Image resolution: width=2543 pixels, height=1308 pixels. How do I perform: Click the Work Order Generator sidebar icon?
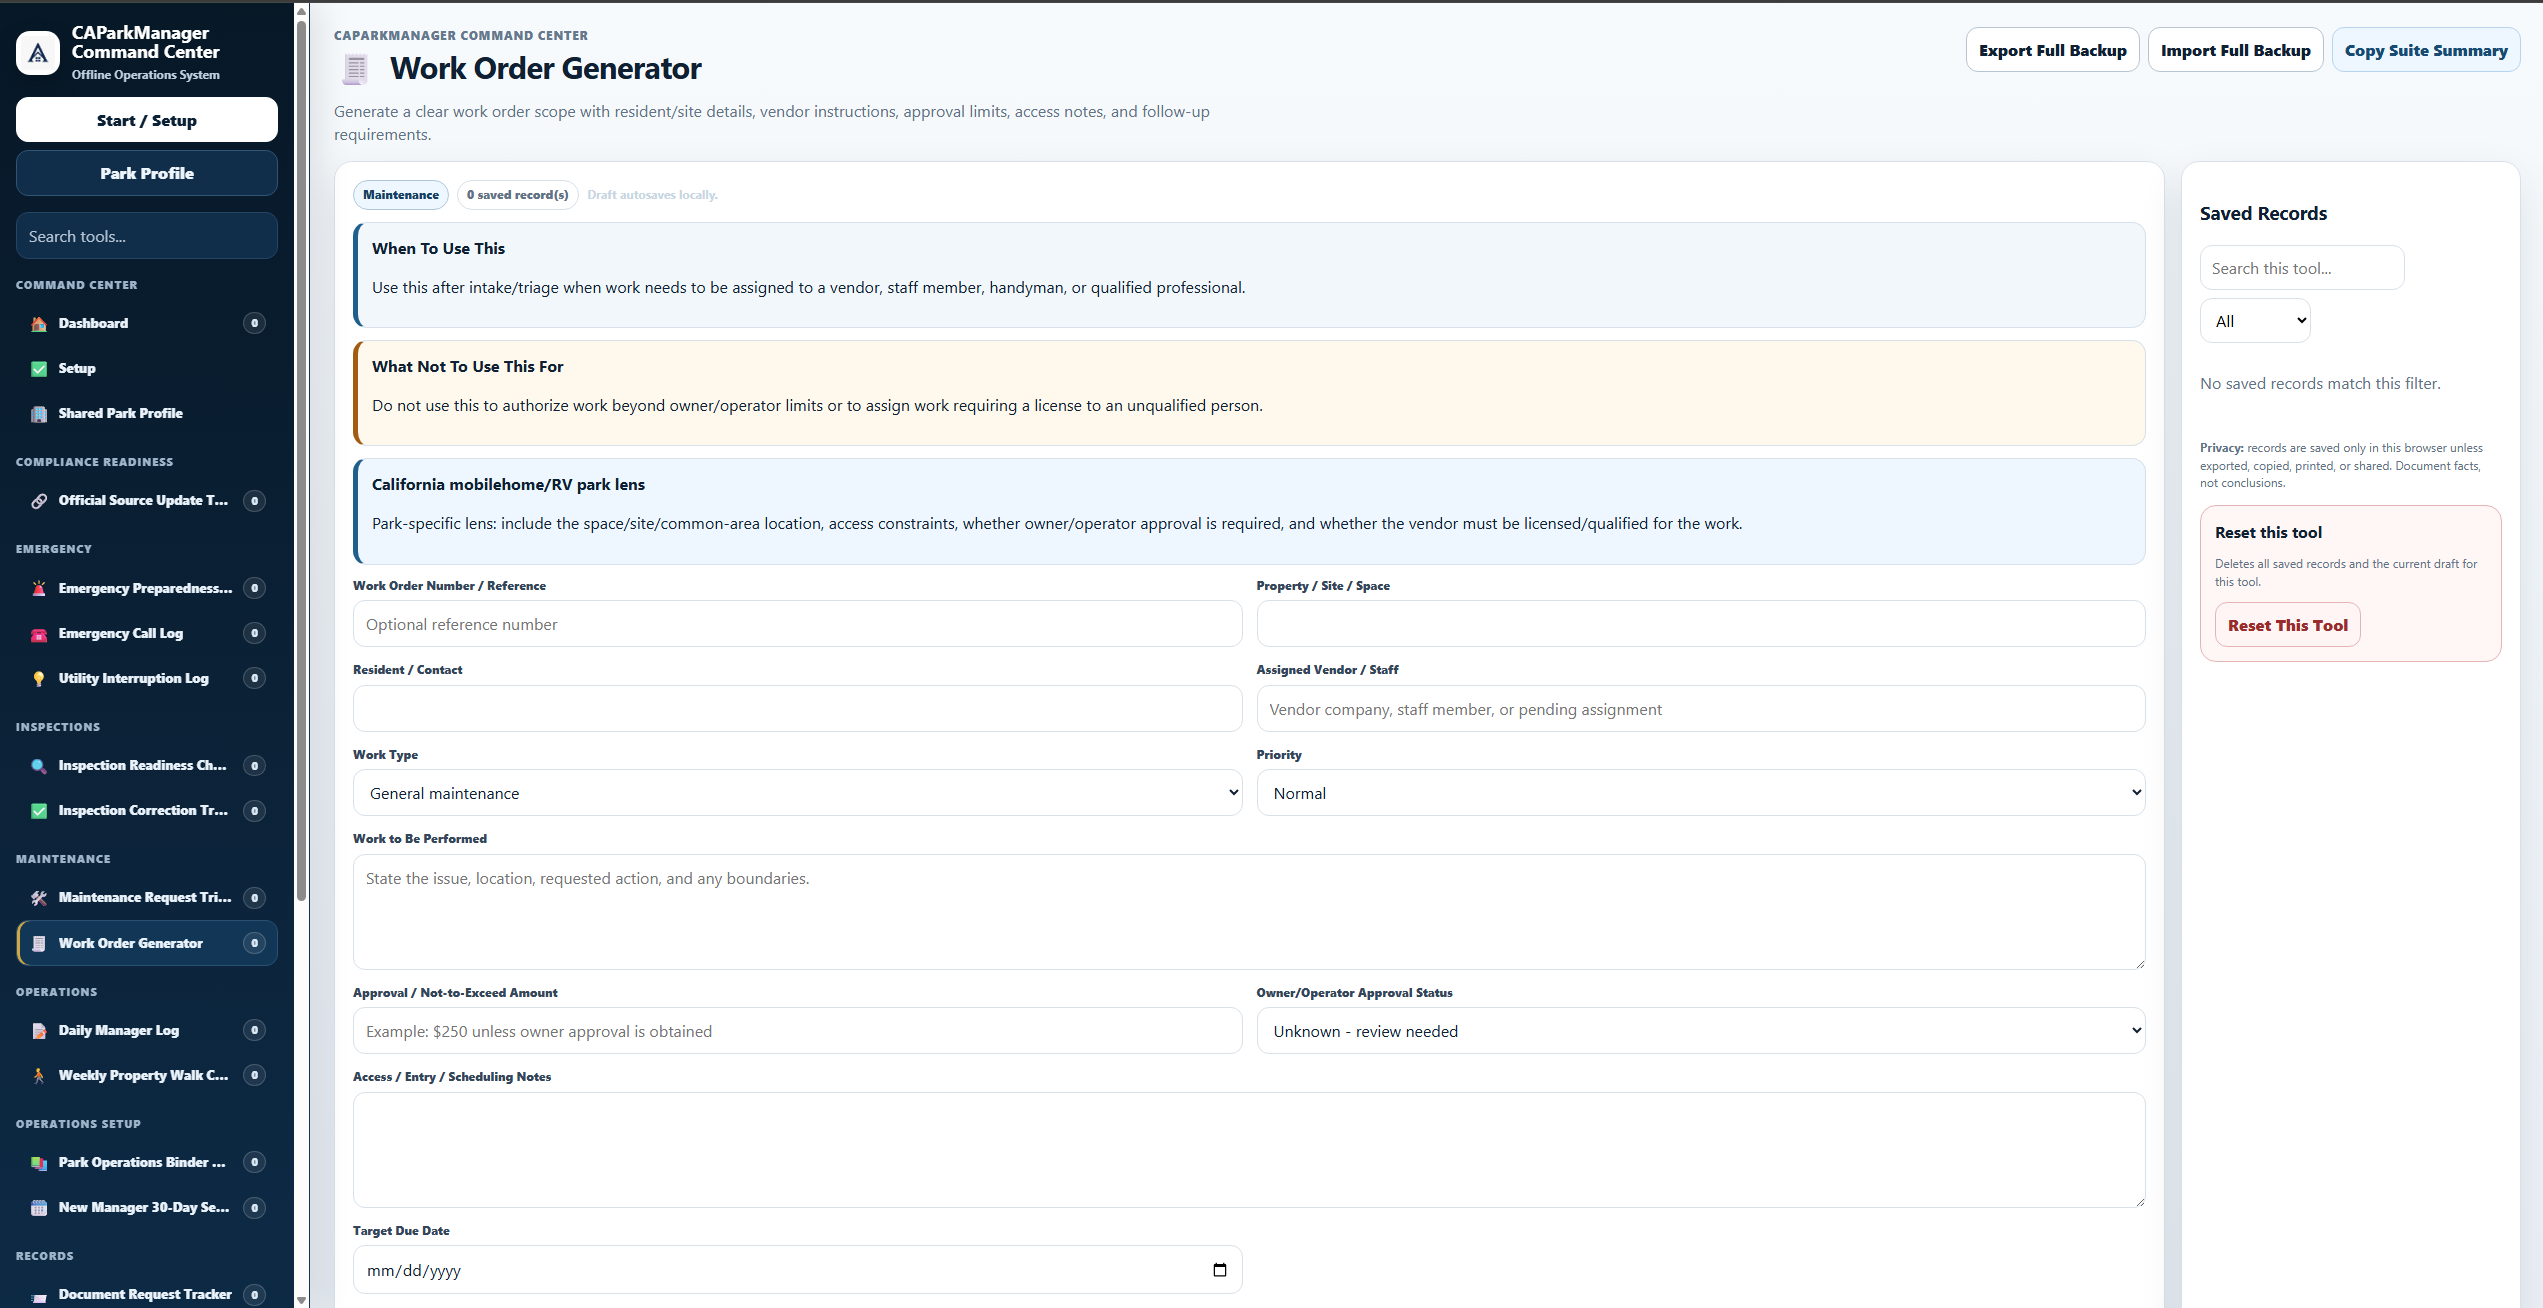click(x=39, y=944)
